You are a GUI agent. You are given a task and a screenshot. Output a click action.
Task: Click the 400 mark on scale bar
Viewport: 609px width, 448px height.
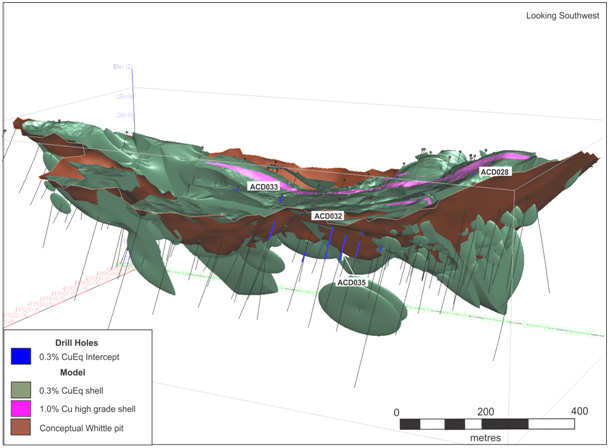577,411
